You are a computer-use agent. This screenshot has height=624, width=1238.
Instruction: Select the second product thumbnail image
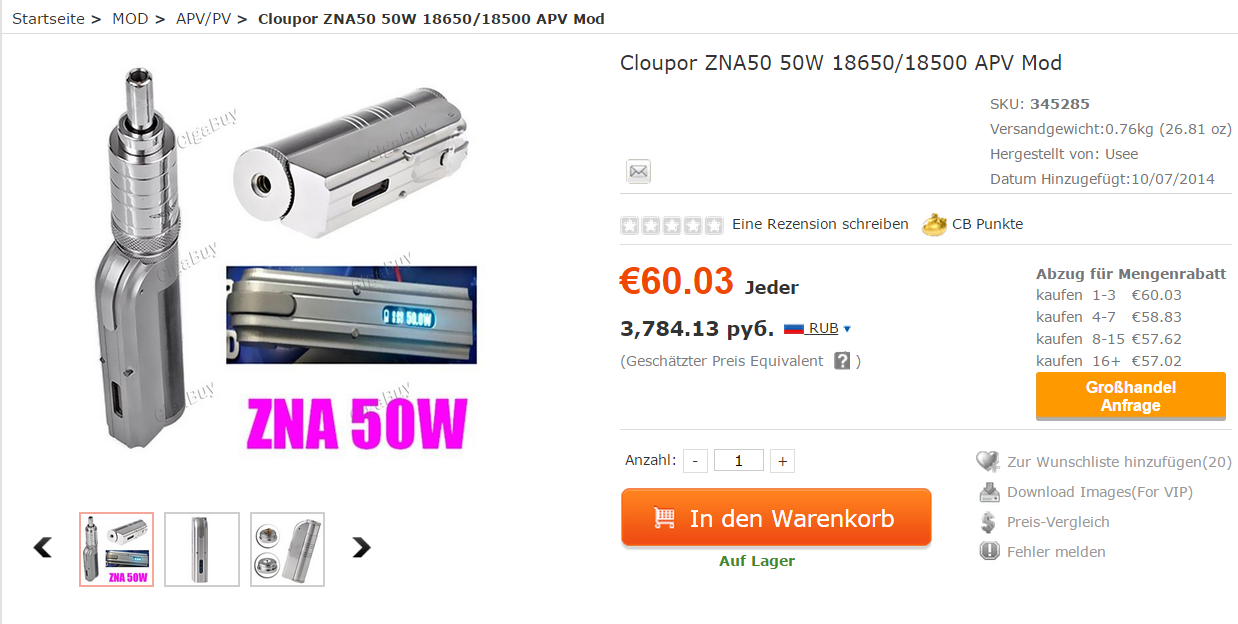click(x=202, y=549)
